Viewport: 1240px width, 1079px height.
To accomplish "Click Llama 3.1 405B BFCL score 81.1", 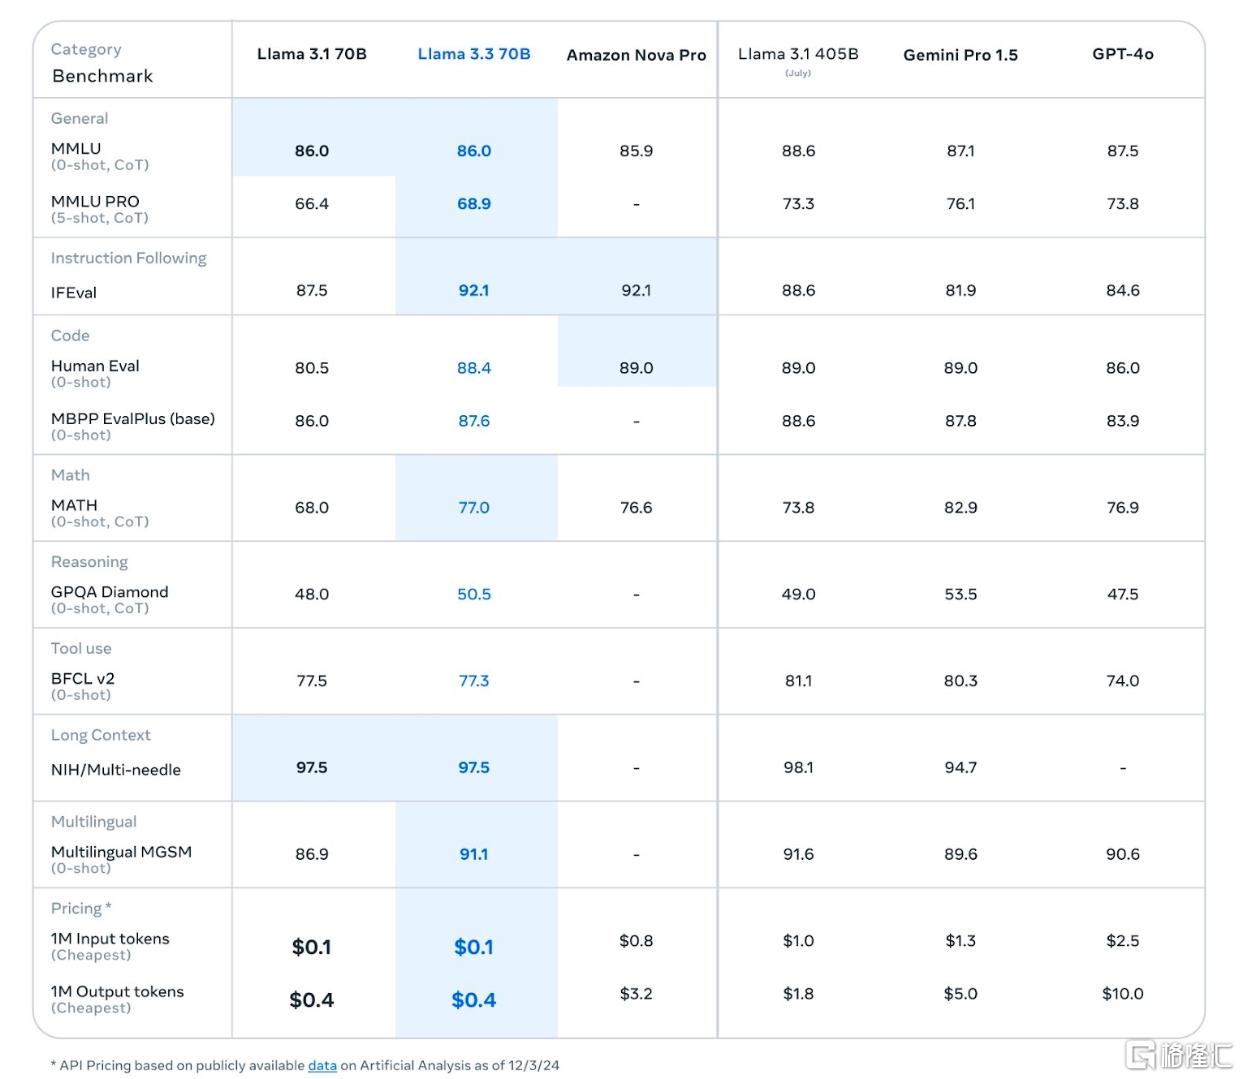I will point(798,681).
